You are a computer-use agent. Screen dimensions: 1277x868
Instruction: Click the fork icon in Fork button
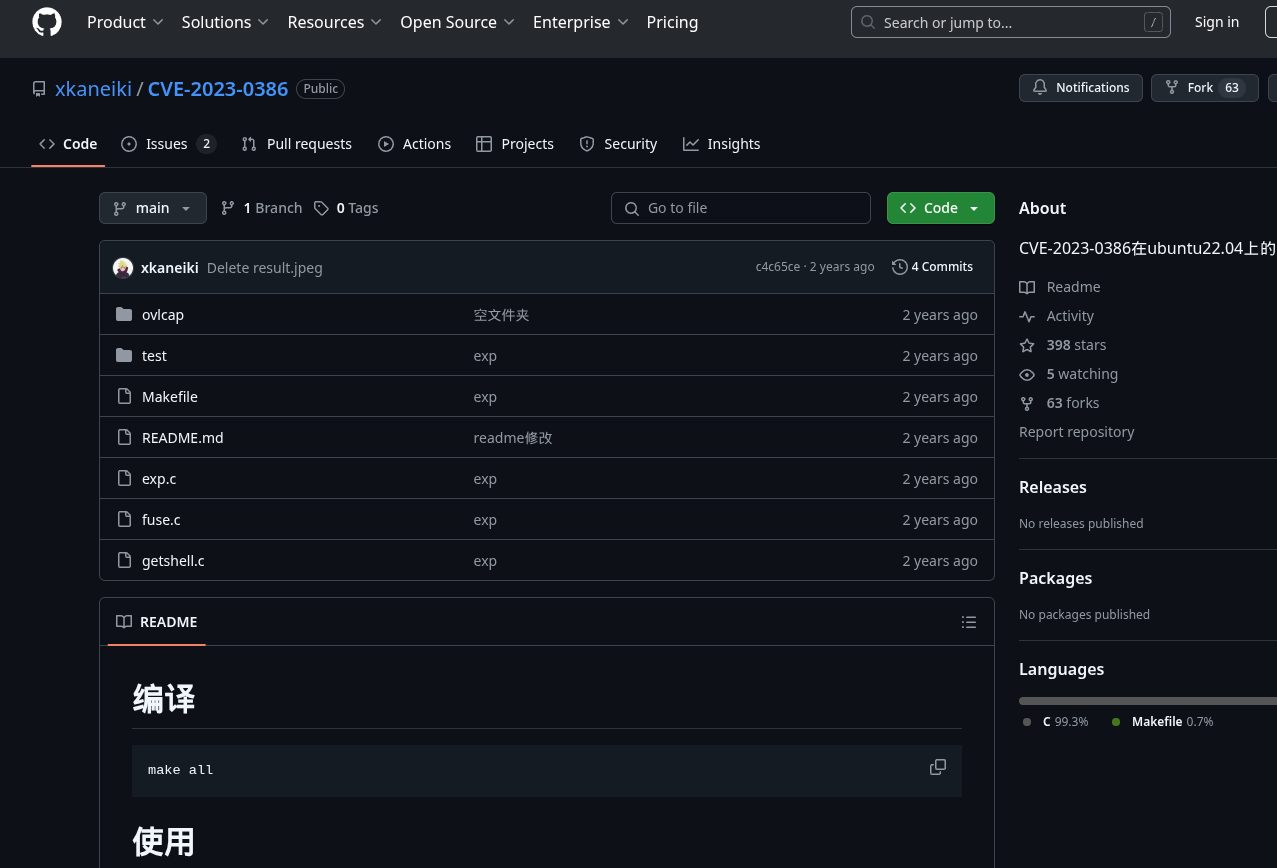tap(1171, 88)
